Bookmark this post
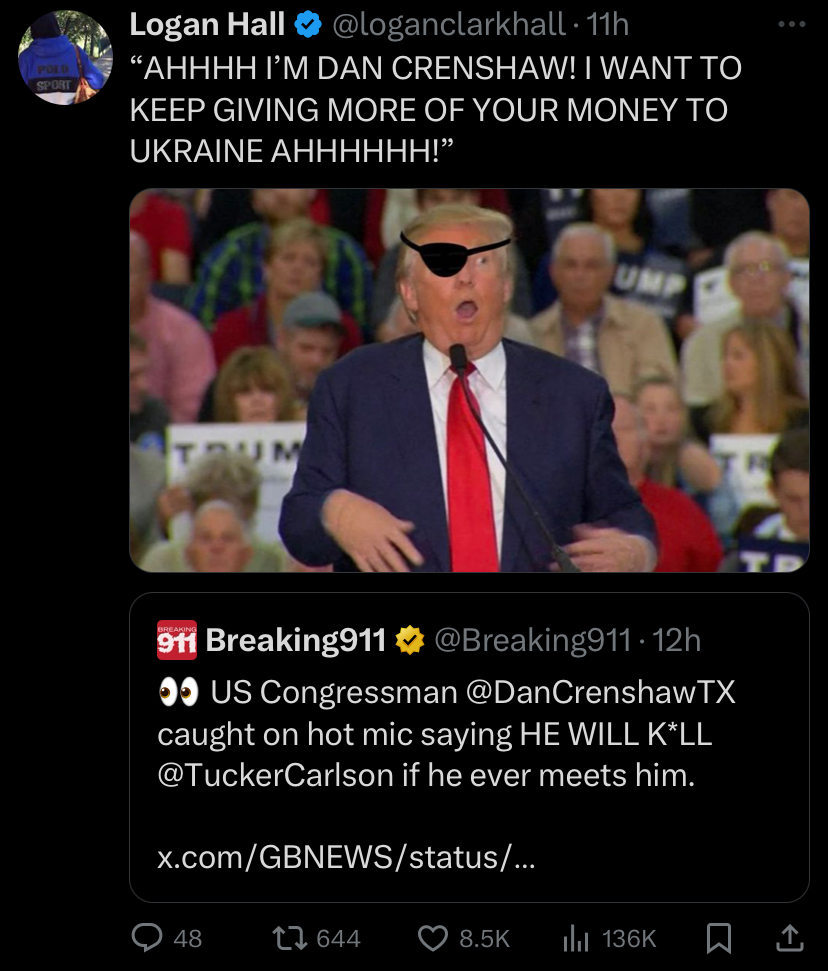This screenshot has height=971, width=828. pyautogui.click(x=719, y=938)
